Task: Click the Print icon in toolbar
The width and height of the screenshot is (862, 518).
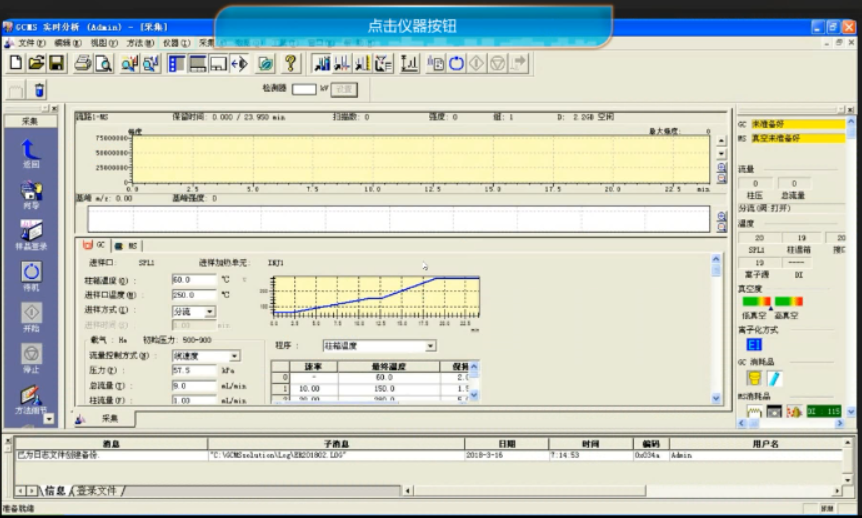Action: (82, 64)
